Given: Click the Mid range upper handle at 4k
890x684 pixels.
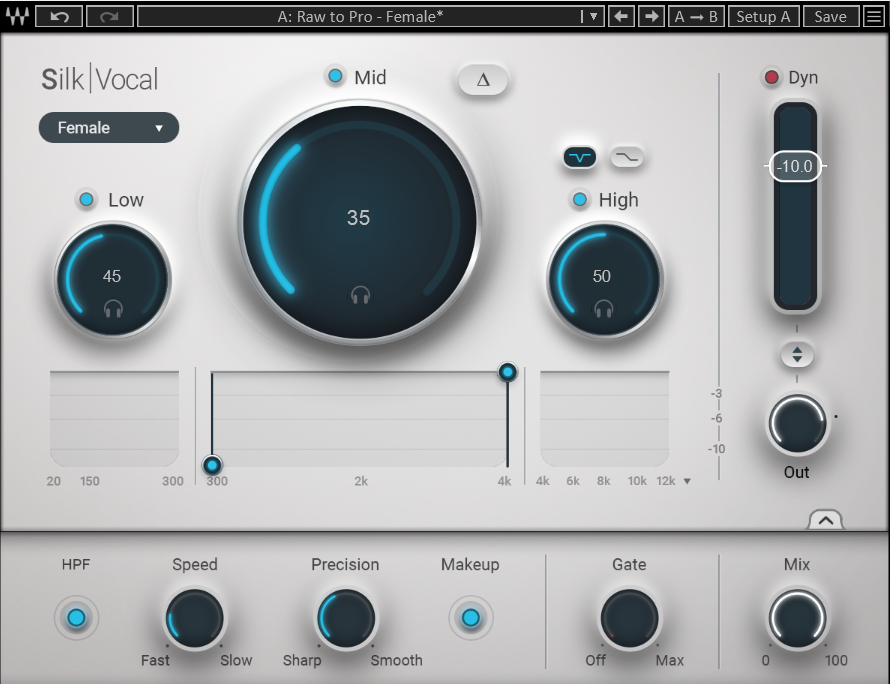Looking at the screenshot, I should 507,372.
